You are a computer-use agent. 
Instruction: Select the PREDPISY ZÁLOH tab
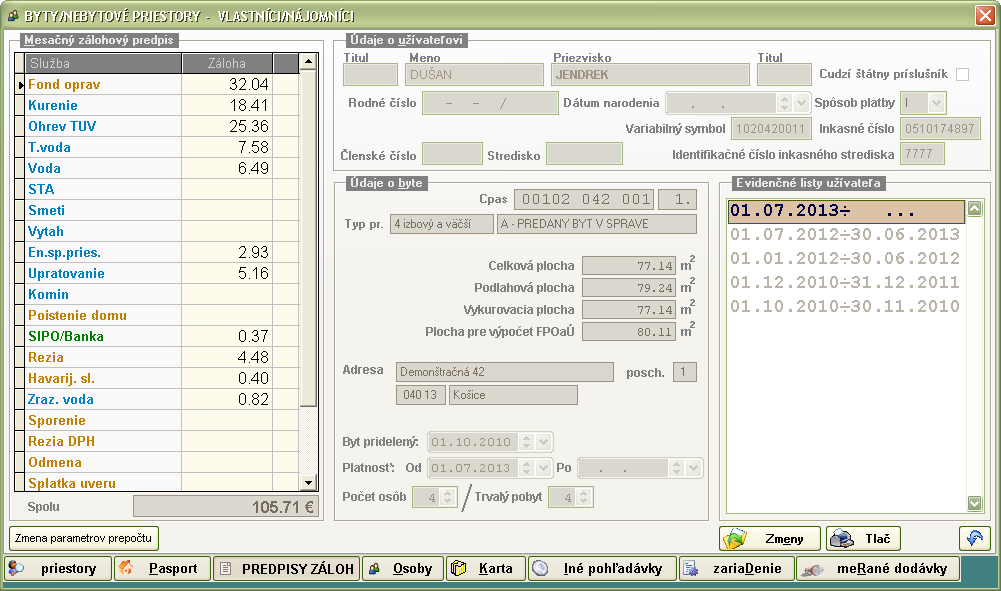coord(287,568)
